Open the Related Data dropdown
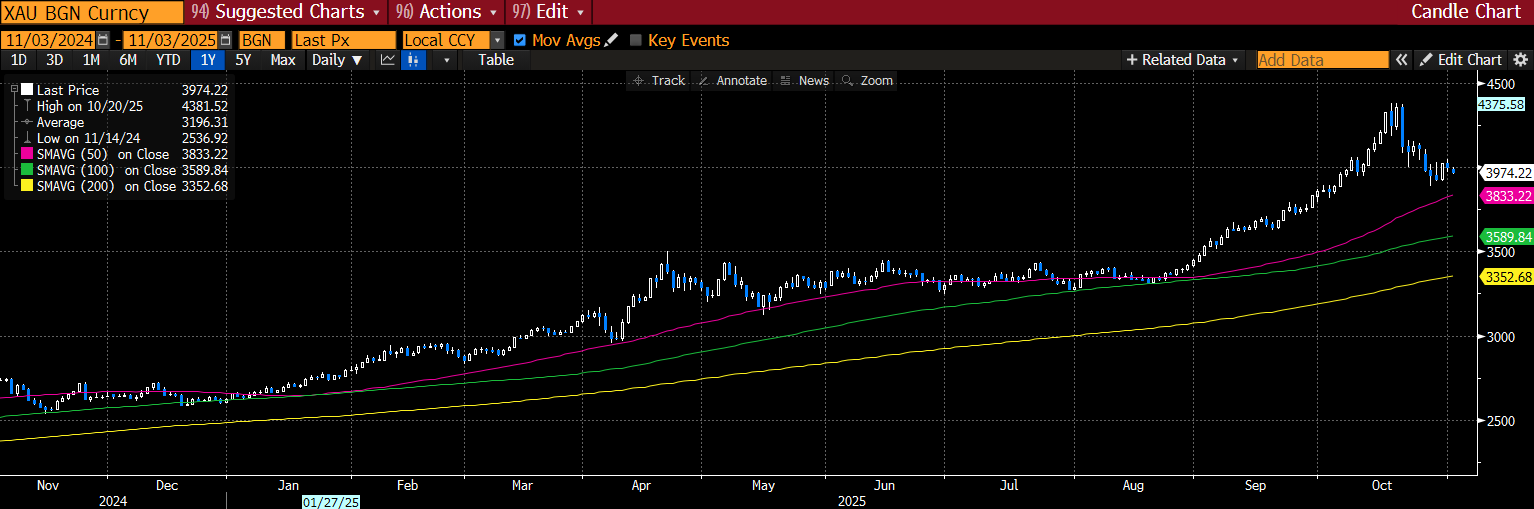The width and height of the screenshot is (1534, 509). tap(1182, 60)
